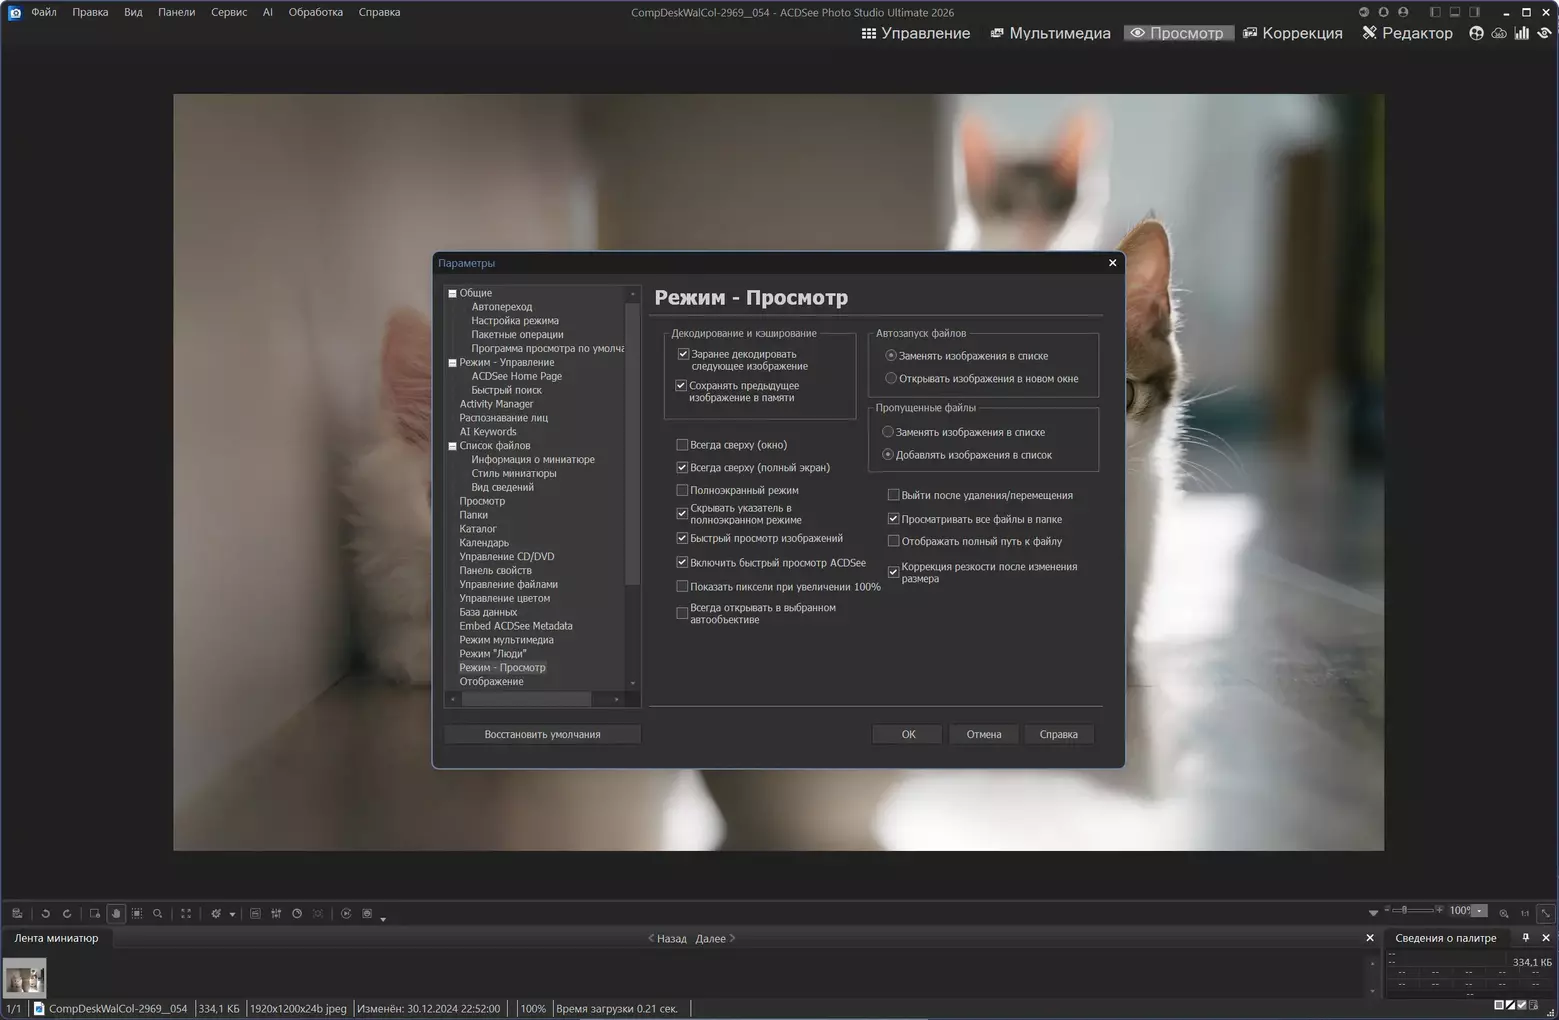Image resolution: width=1559 pixels, height=1020 pixels.
Task: Pin the Сведения о палитре panel
Action: tap(1525, 938)
